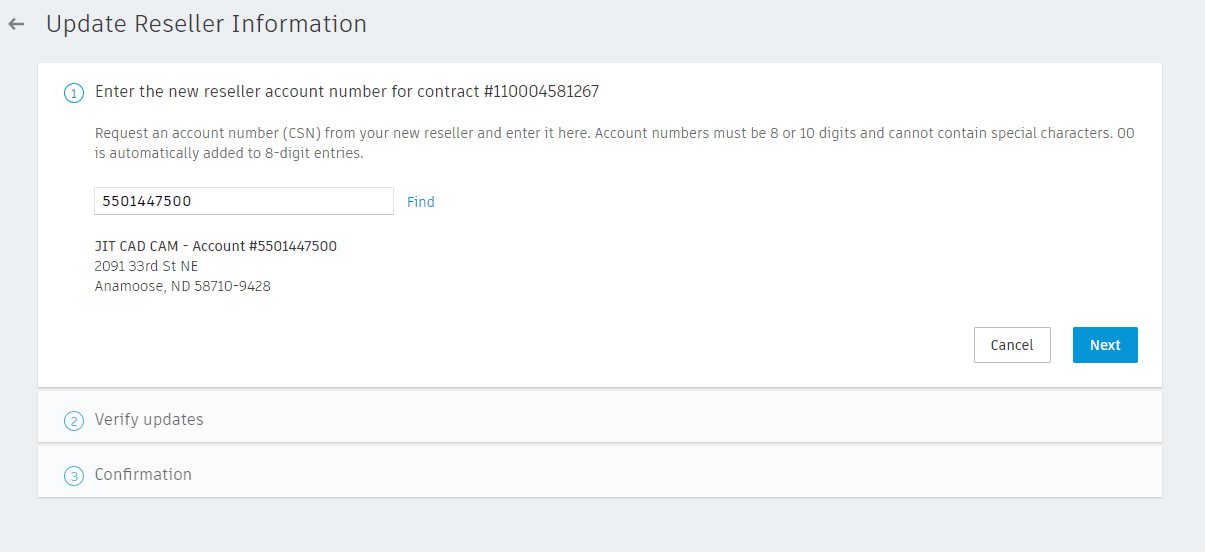Expand the Verify updates section

149,420
